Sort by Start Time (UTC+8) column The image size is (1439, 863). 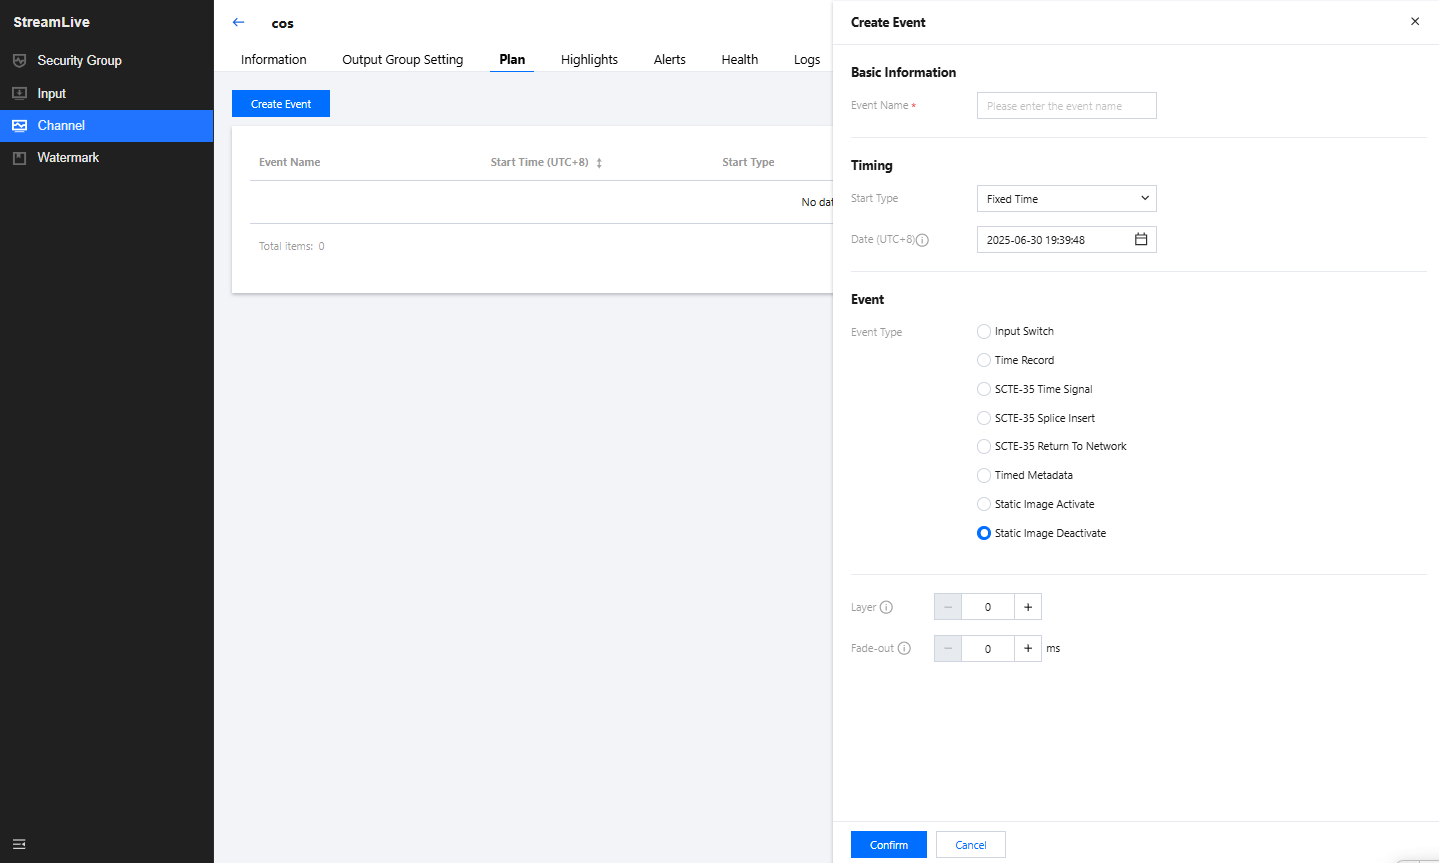(x=599, y=163)
